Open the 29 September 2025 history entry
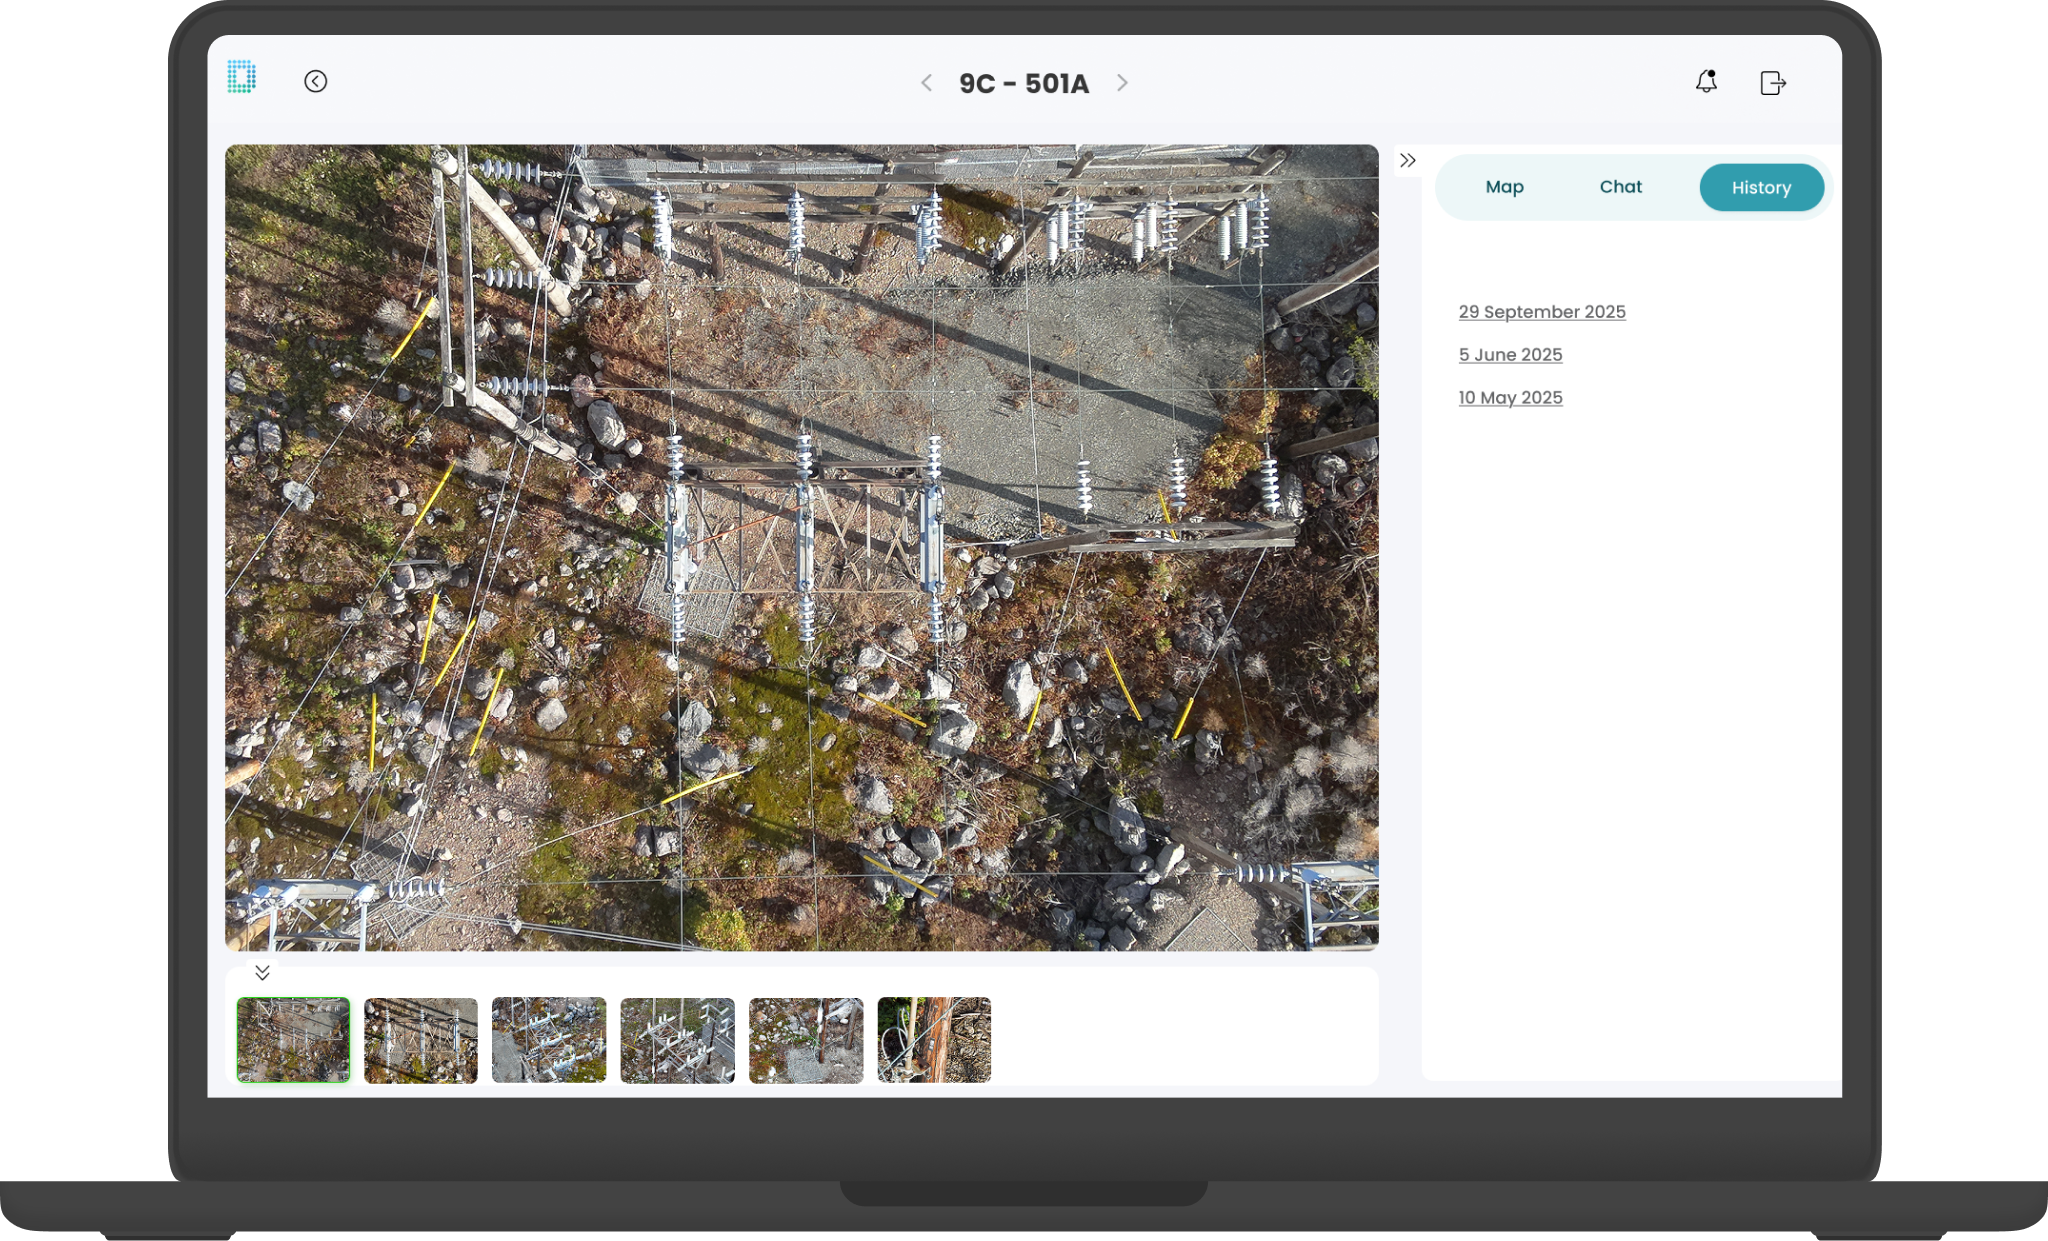 click(1541, 312)
